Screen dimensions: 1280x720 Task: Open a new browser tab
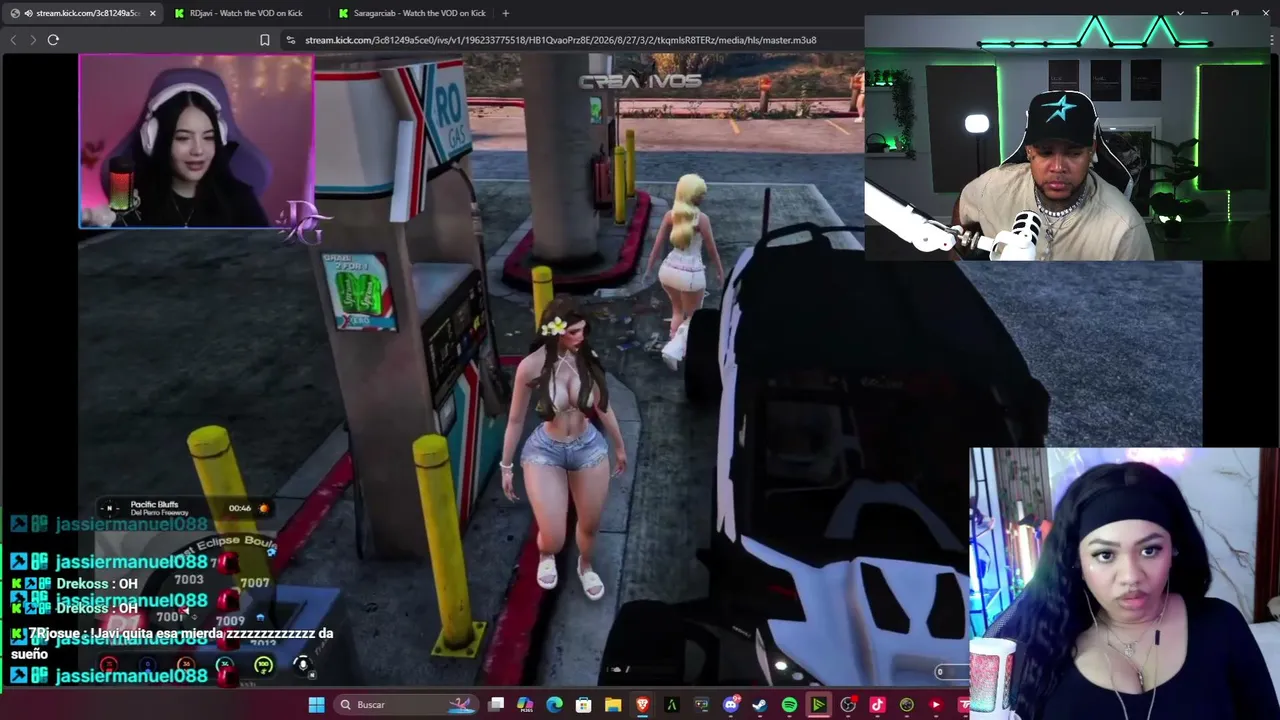(505, 13)
